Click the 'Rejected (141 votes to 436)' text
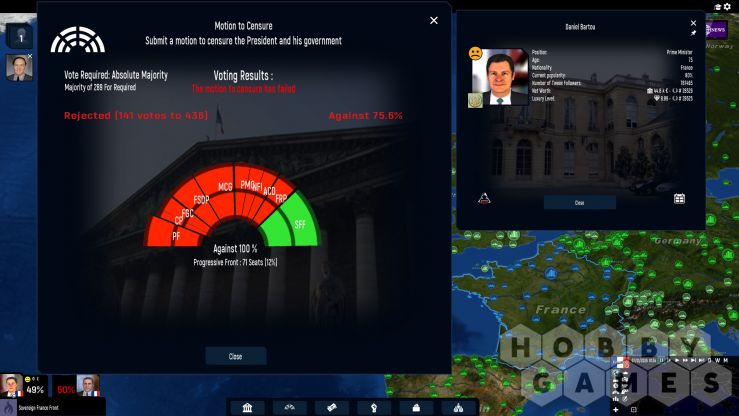Screen dimensions: 739x416 tap(136, 115)
